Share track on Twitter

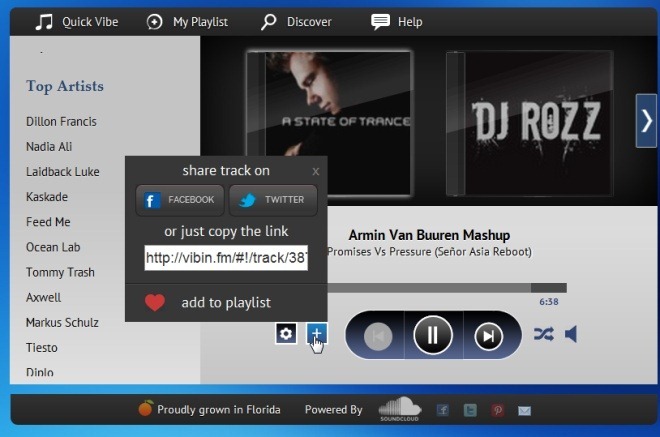(273, 200)
